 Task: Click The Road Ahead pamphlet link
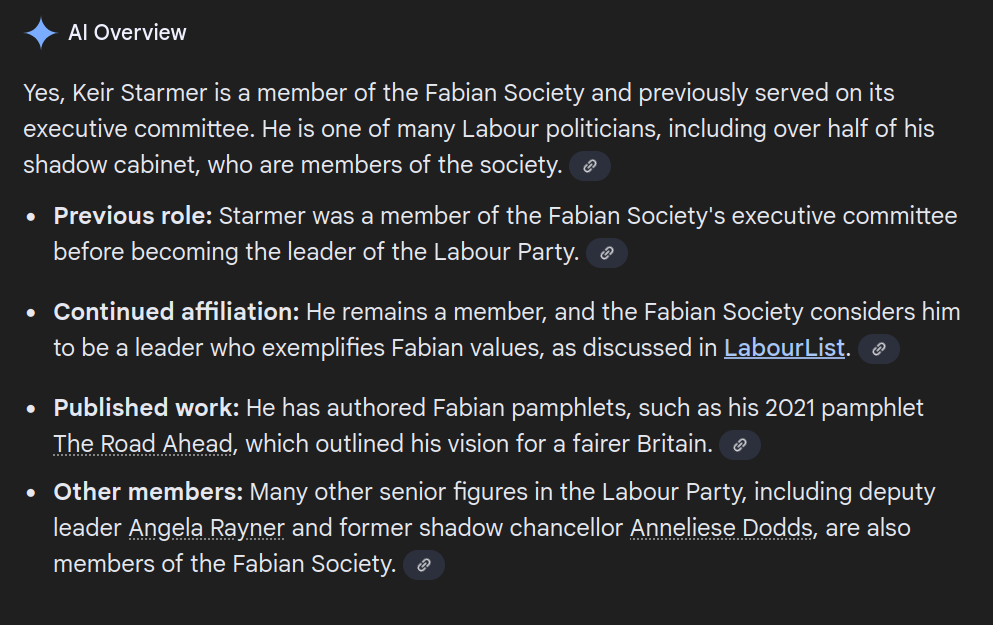[x=143, y=444]
